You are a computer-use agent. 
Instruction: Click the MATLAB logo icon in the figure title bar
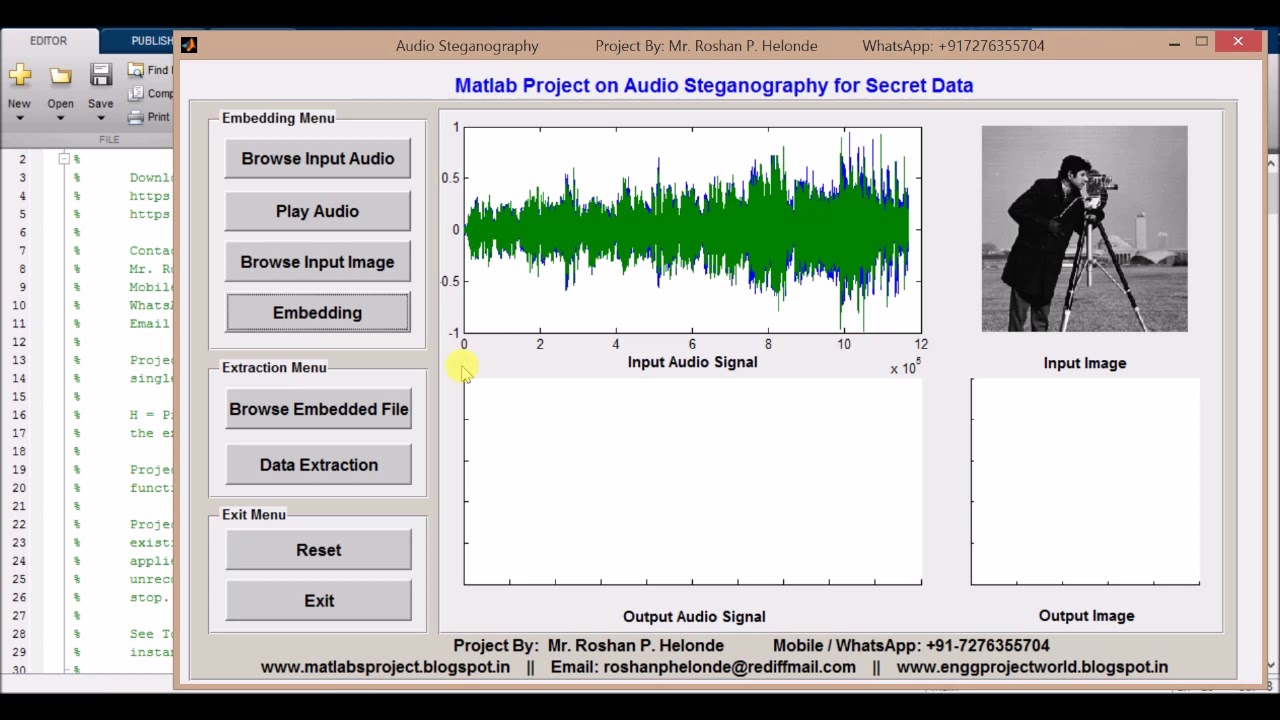(x=189, y=45)
